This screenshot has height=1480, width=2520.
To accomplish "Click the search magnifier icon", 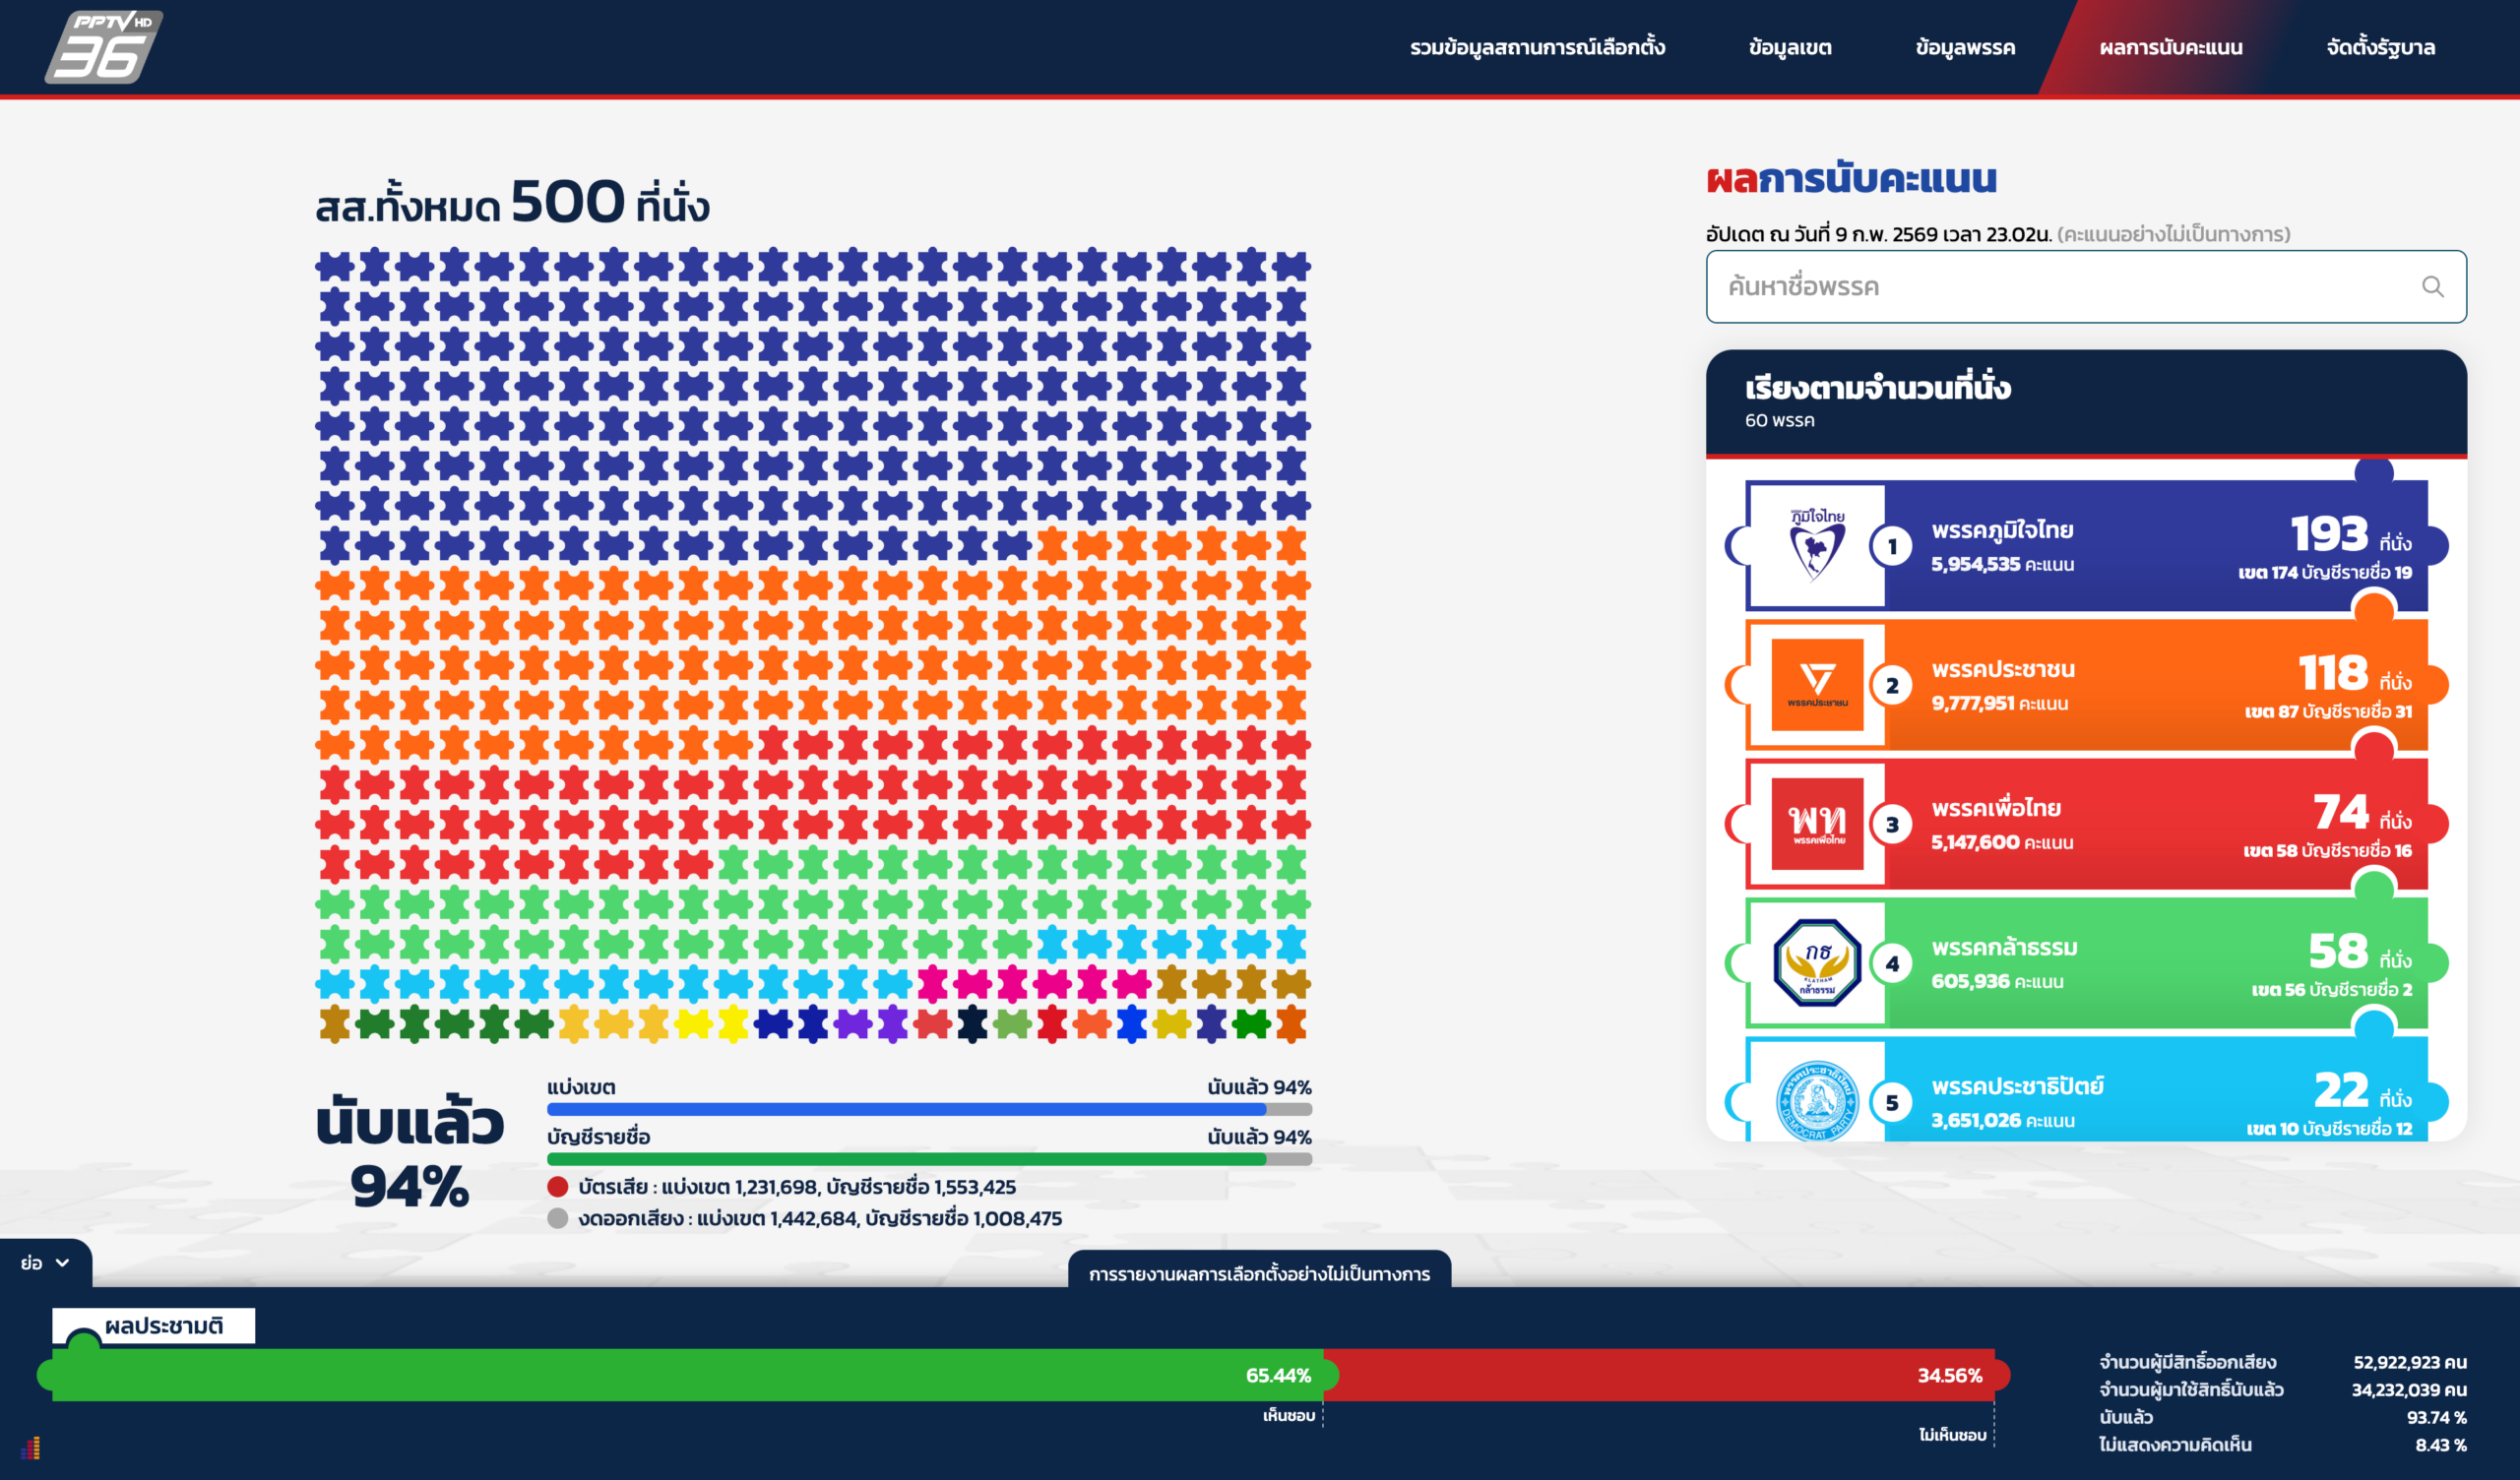I will [x=2432, y=287].
